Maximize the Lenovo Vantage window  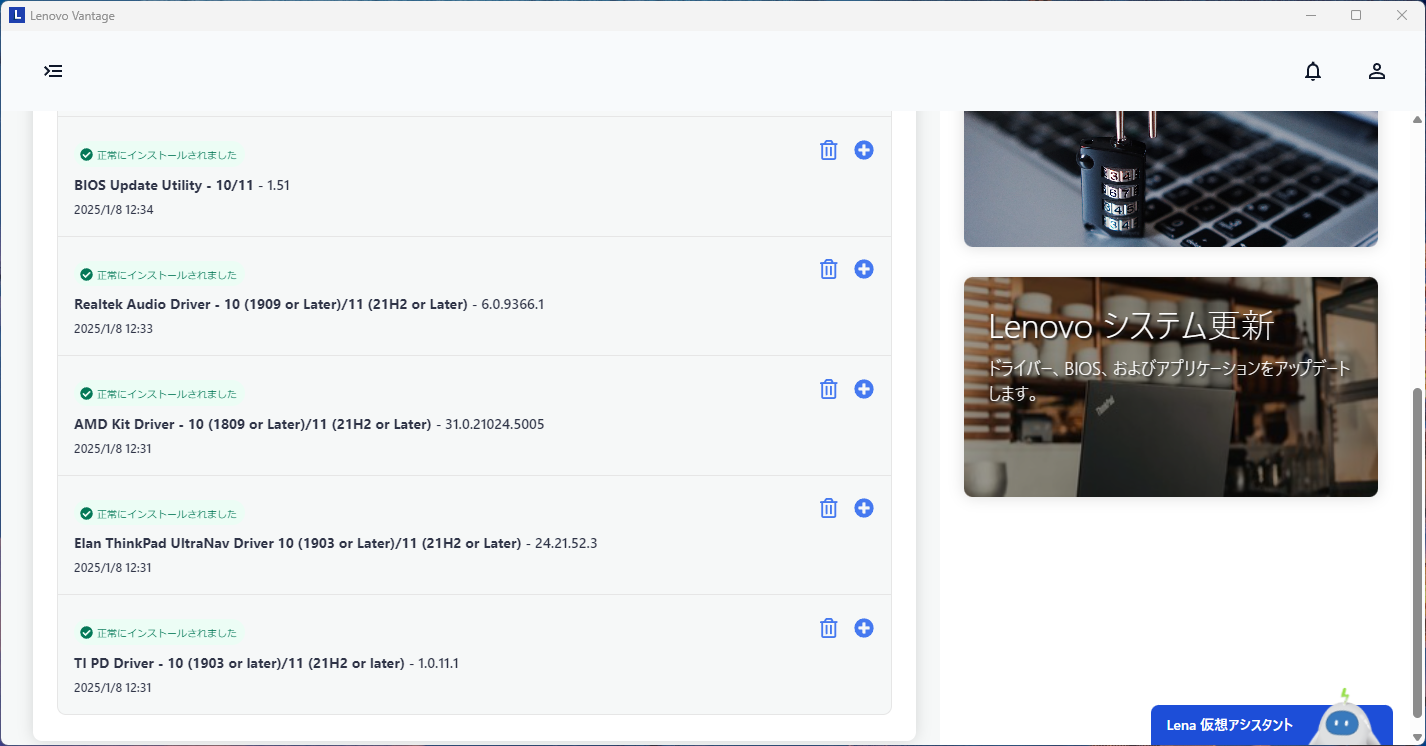1356,15
